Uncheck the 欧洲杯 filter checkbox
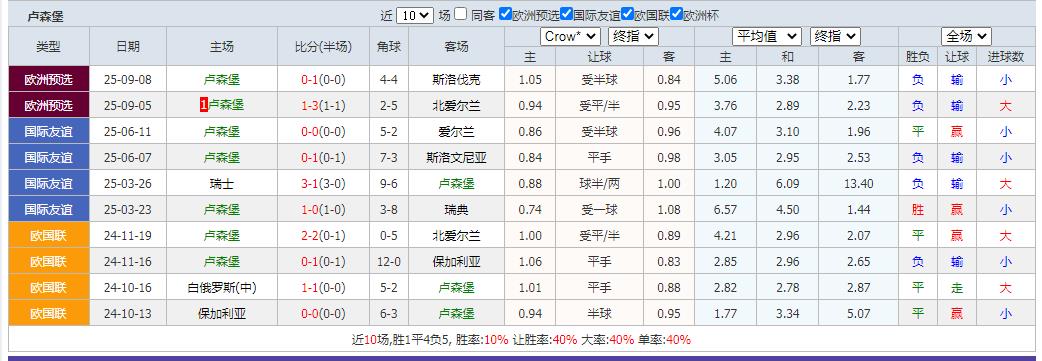 pos(676,13)
